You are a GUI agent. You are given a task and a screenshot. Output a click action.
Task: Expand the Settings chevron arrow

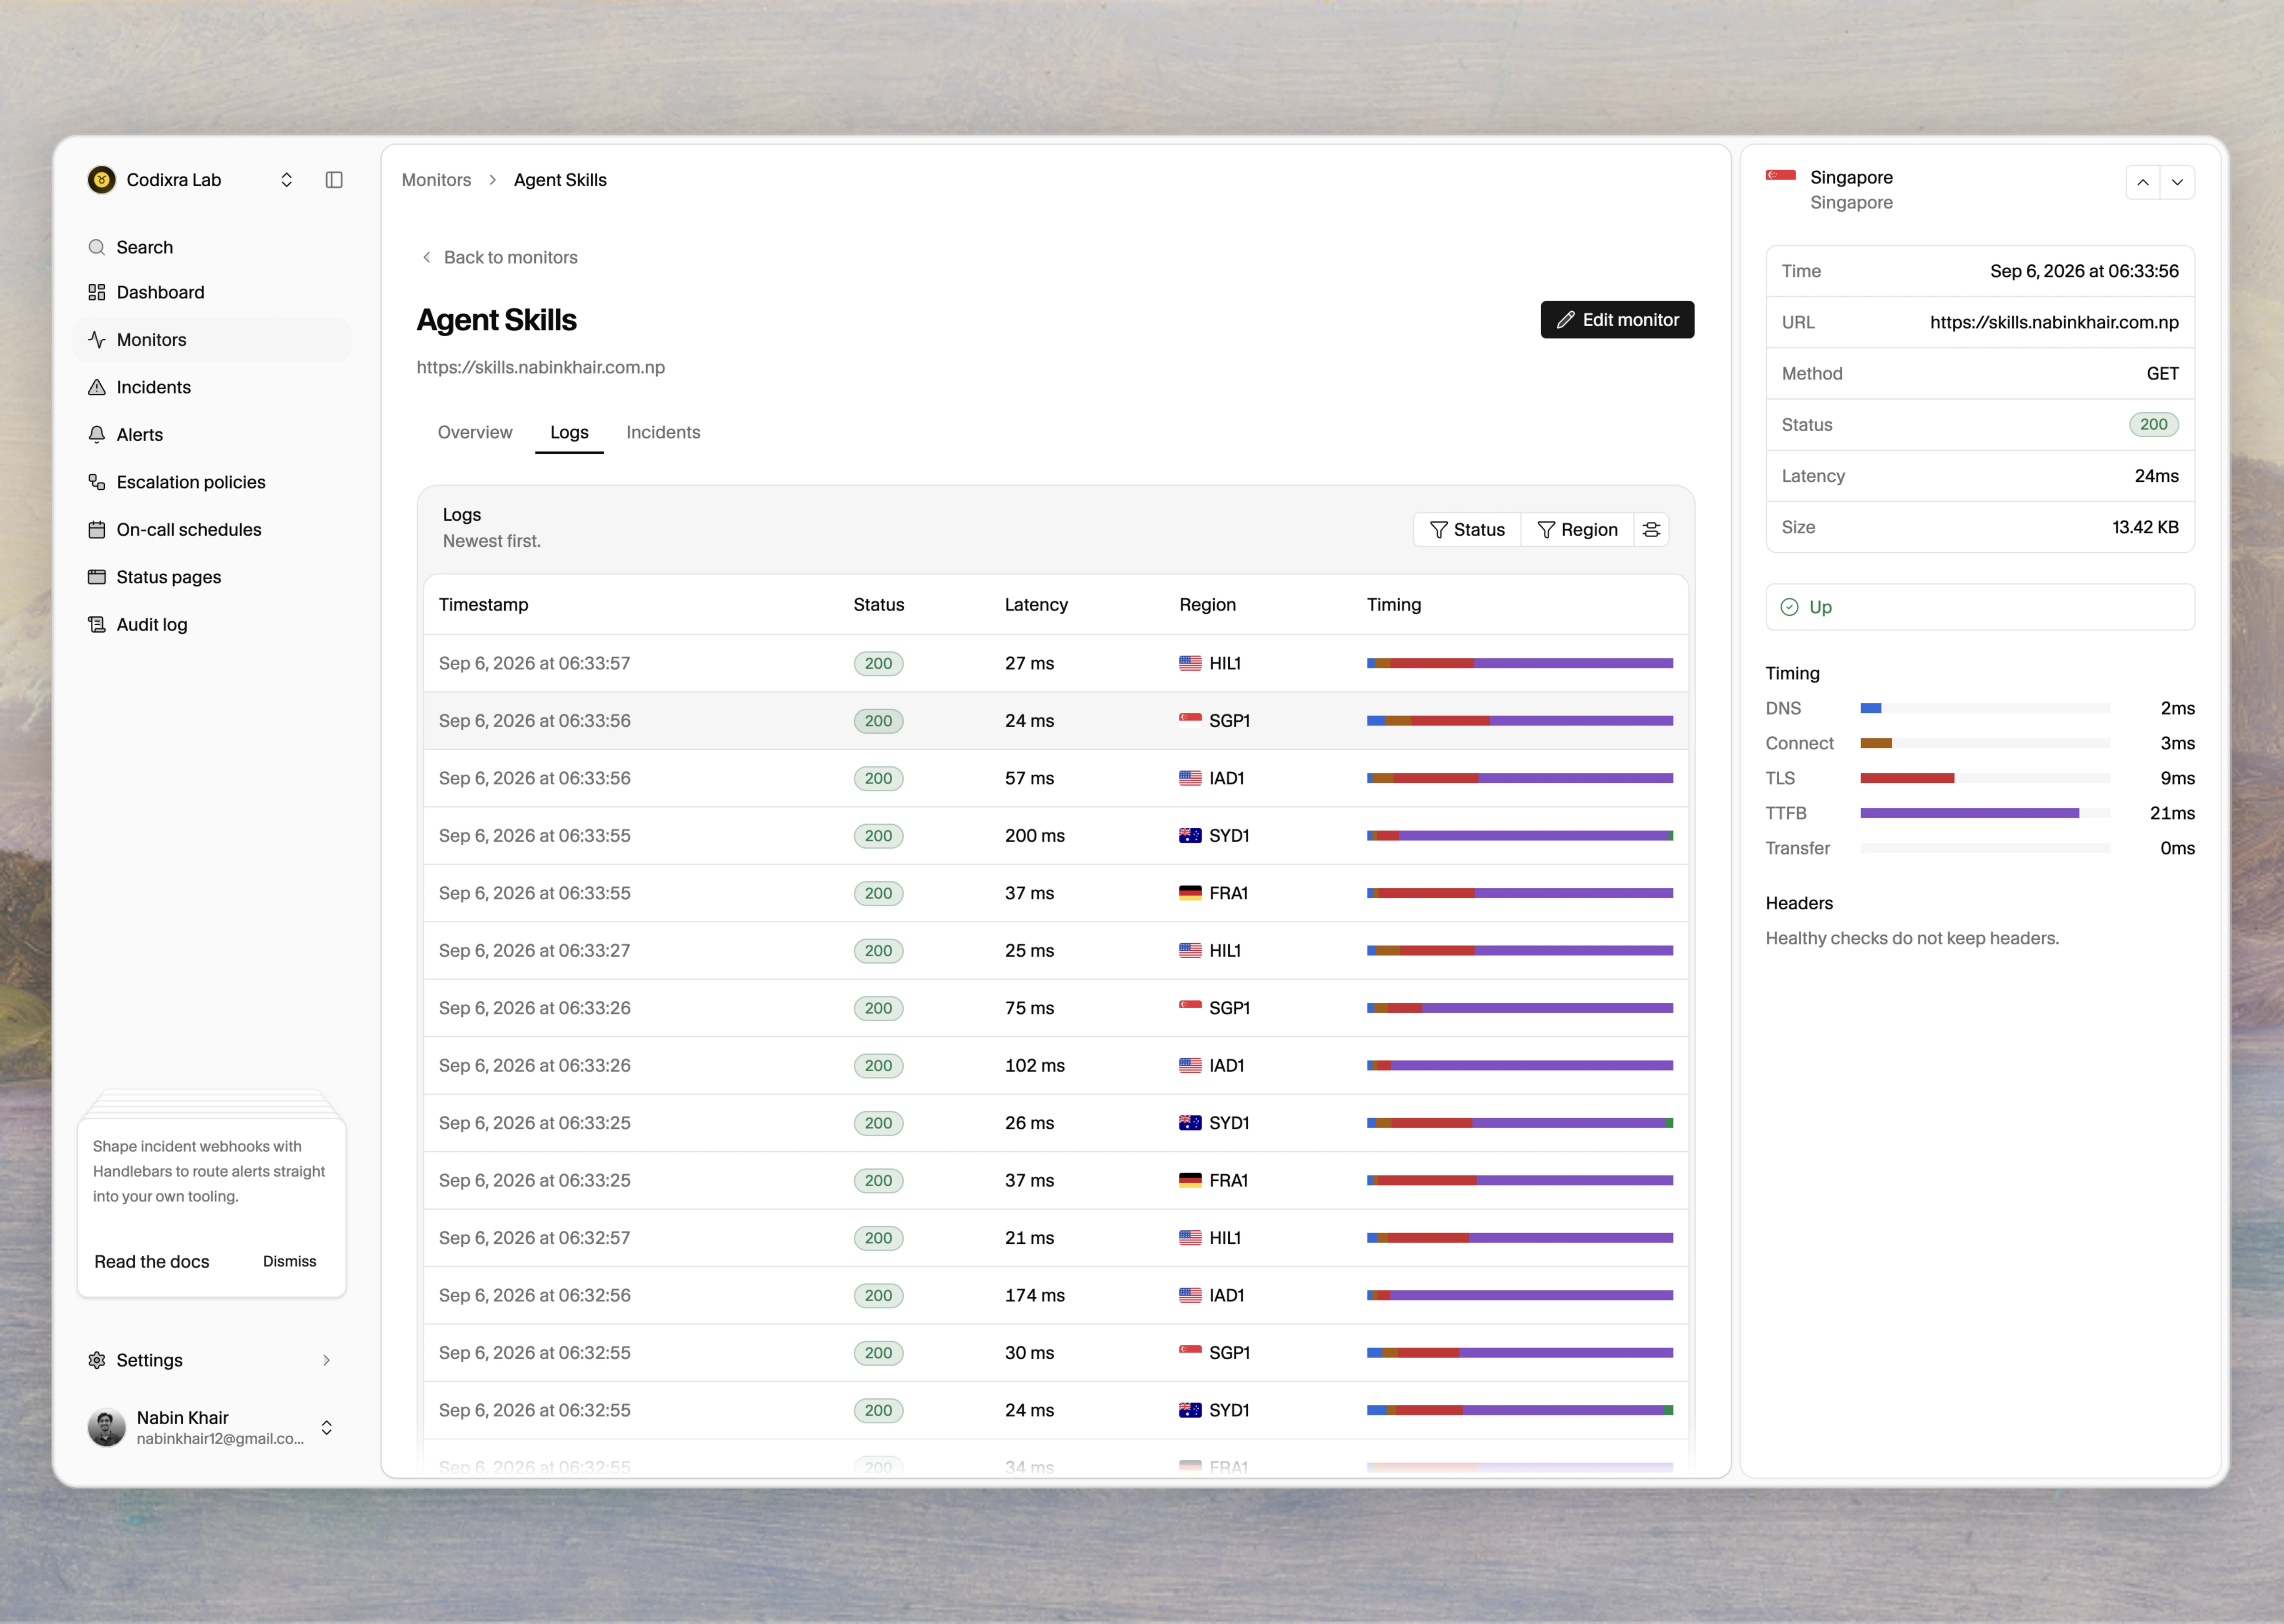(326, 1360)
